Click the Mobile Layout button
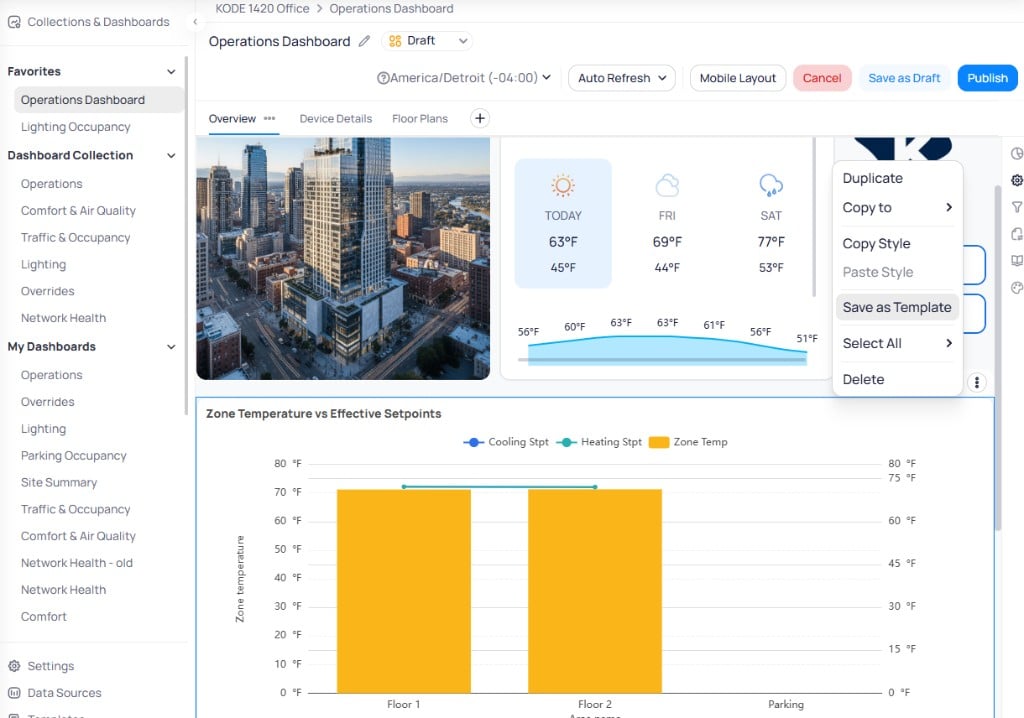 pos(738,78)
